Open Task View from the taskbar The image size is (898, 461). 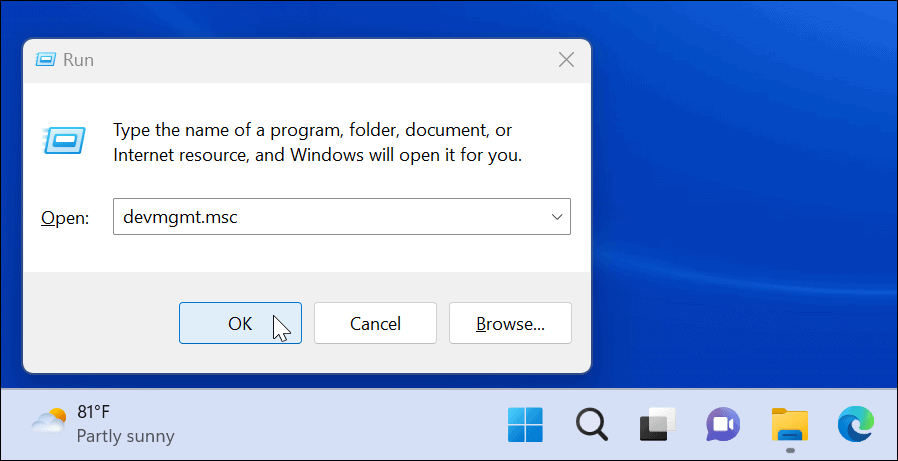coord(658,425)
